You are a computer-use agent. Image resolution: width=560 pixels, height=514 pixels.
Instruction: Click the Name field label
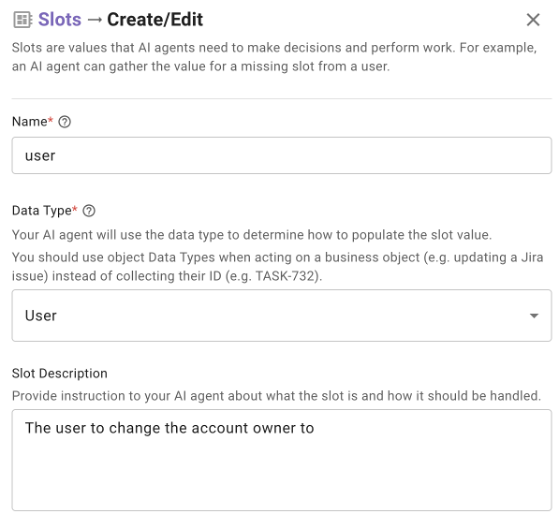click(x=29, y=122)
